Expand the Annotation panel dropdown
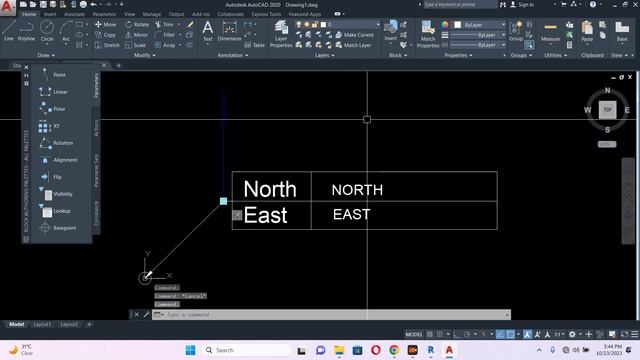The image size is (640, 360). [x=232, y=55]
